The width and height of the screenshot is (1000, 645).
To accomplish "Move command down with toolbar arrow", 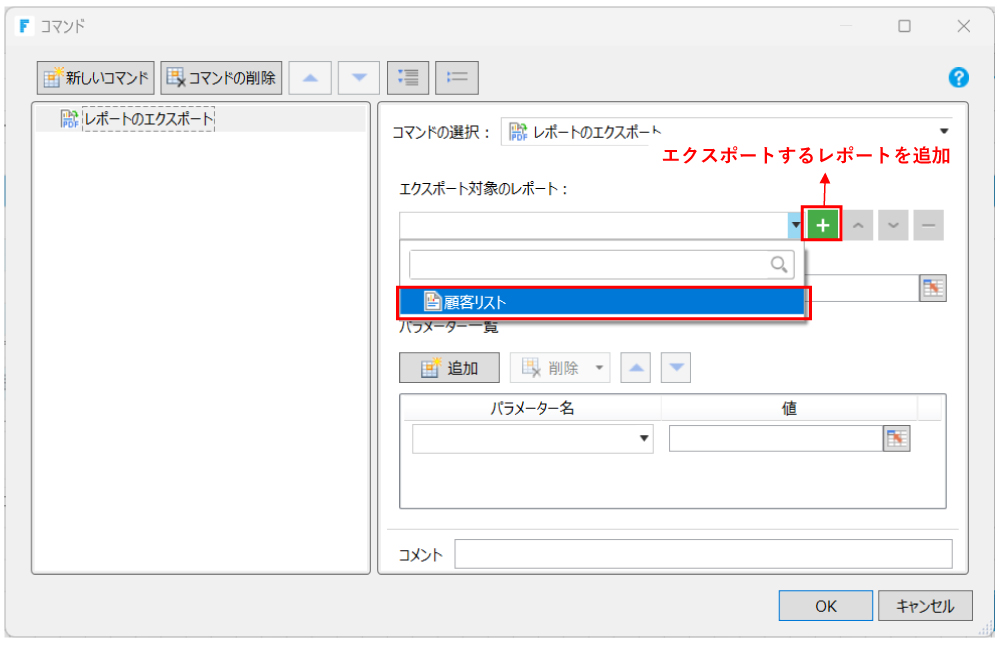I will coord(359,77).
